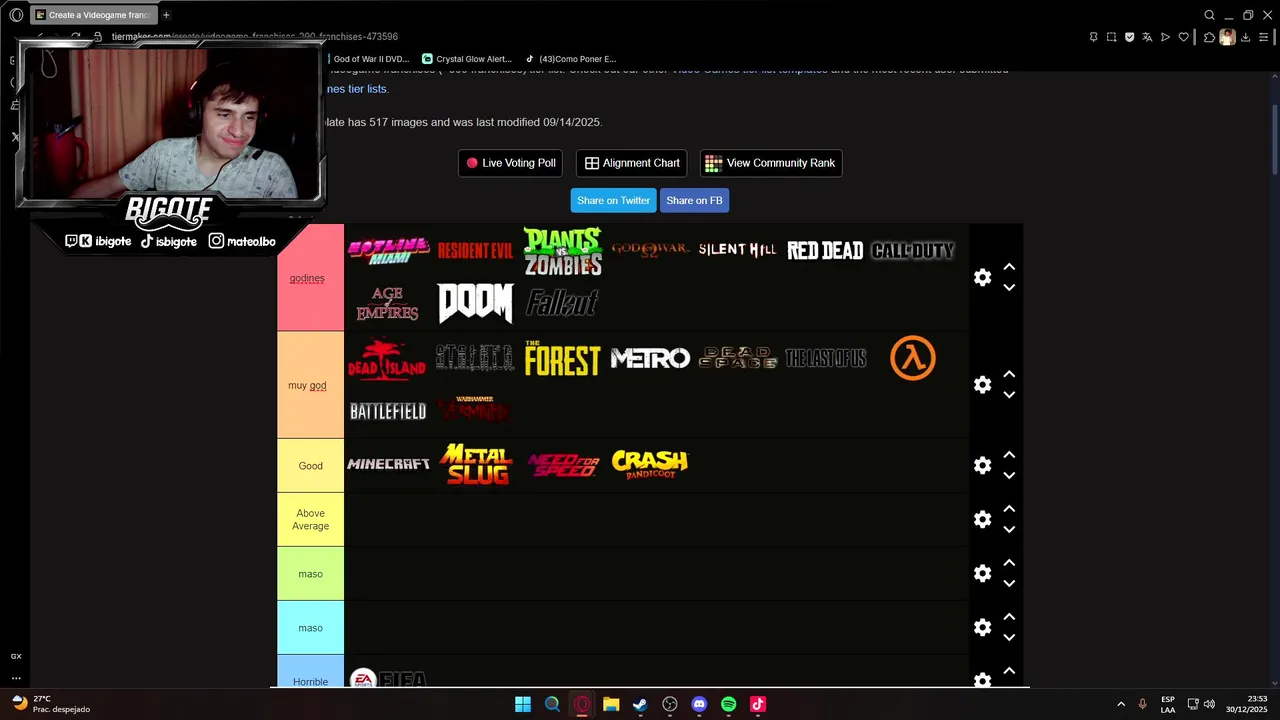This screenshot has width=1280, height=720.
Task: View Community Rank
Action: (x=771, y=163)
